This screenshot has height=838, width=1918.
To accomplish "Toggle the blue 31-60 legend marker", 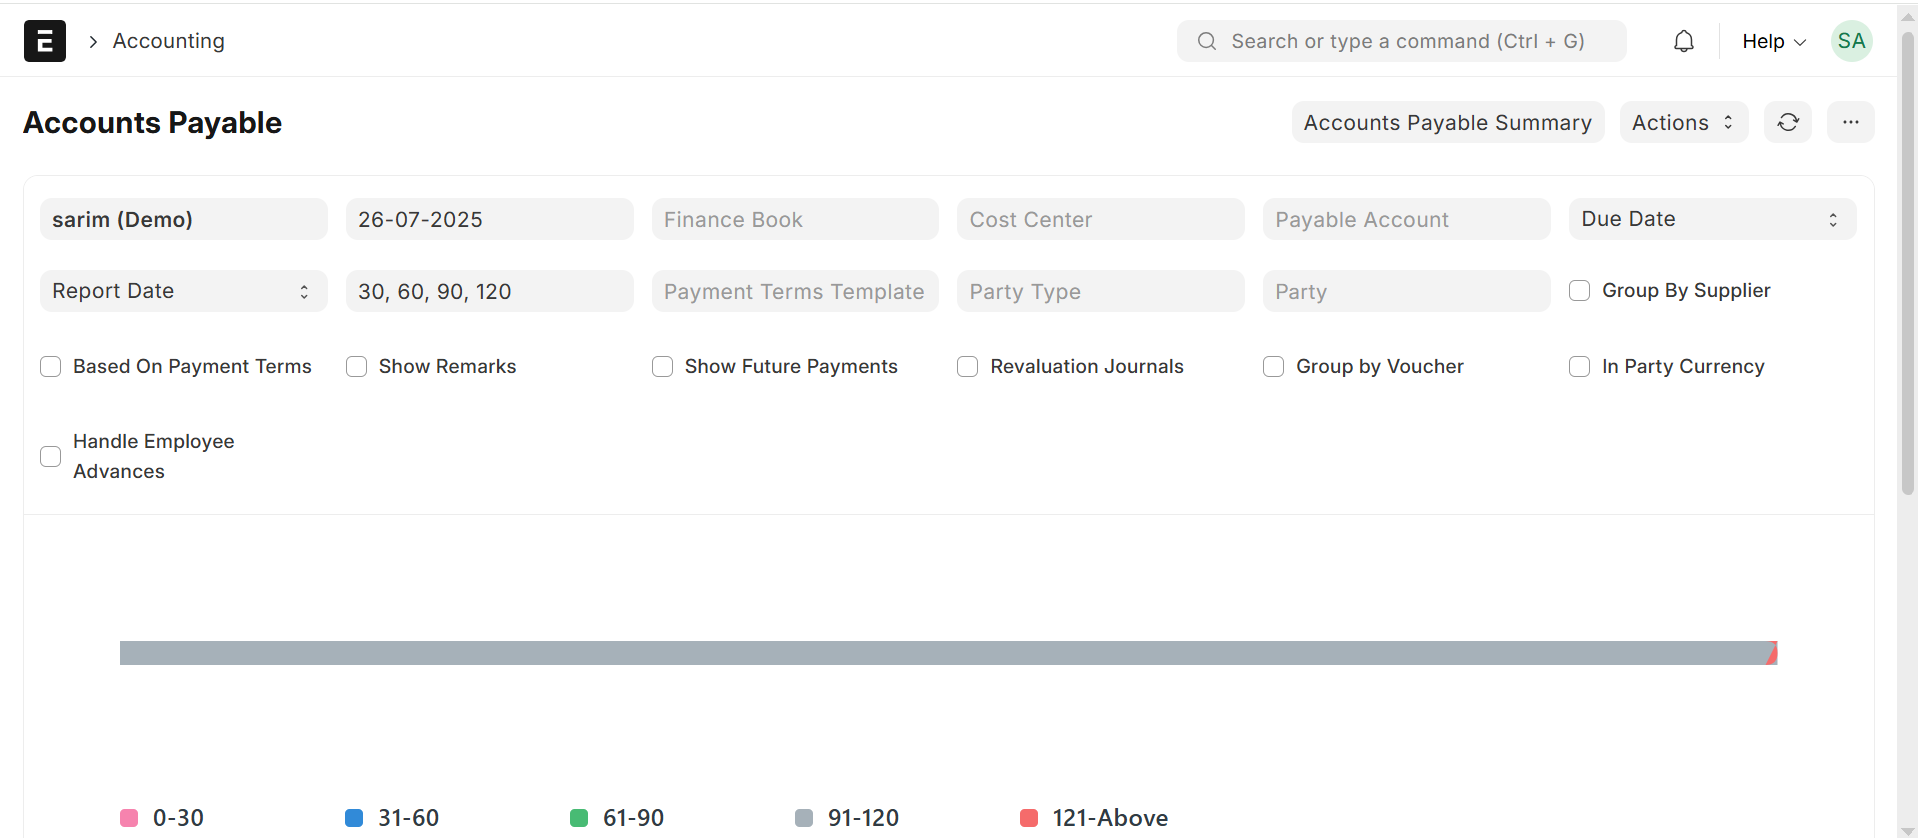I will 354,818.
